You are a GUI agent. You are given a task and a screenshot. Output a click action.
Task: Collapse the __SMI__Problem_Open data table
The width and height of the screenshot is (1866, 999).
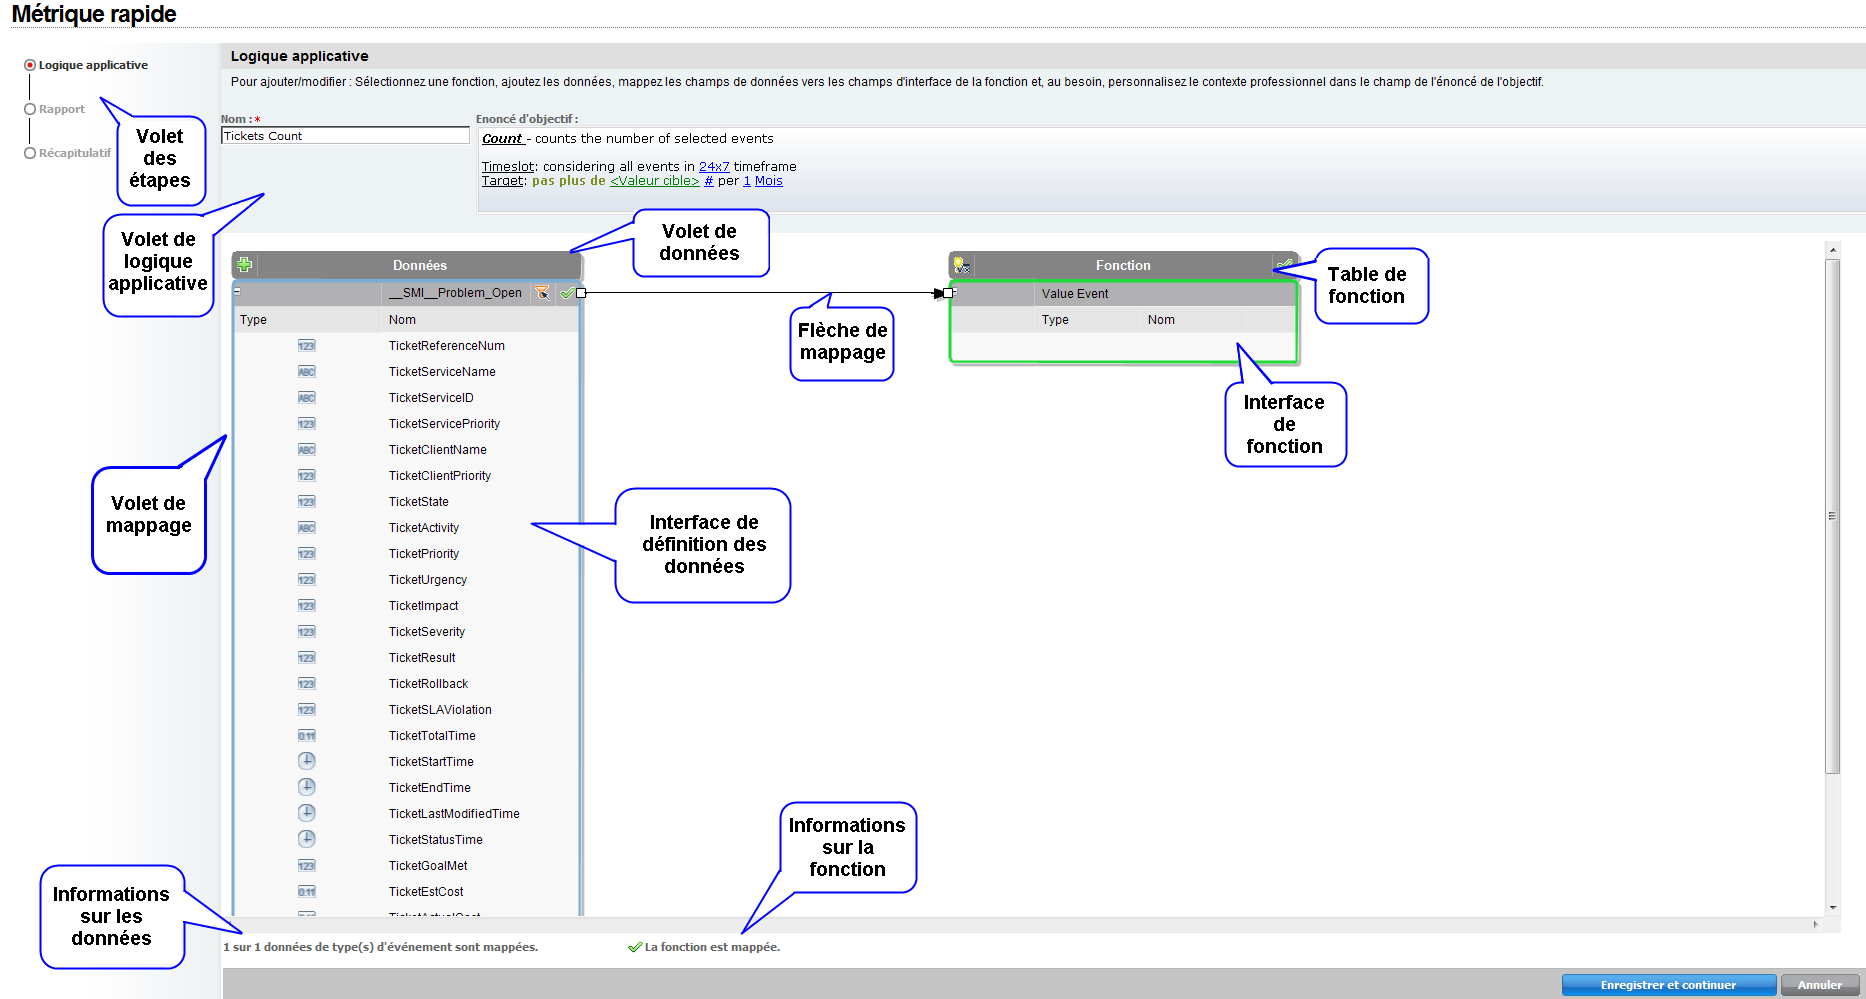[x=237, y=292]
